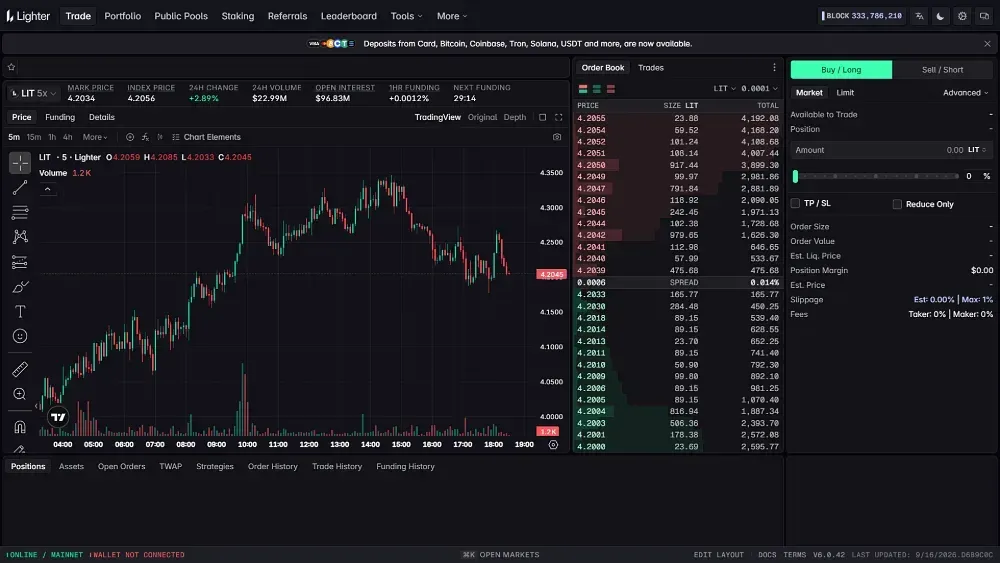Take a chart snapshot with camera icon

pos(557,137)
